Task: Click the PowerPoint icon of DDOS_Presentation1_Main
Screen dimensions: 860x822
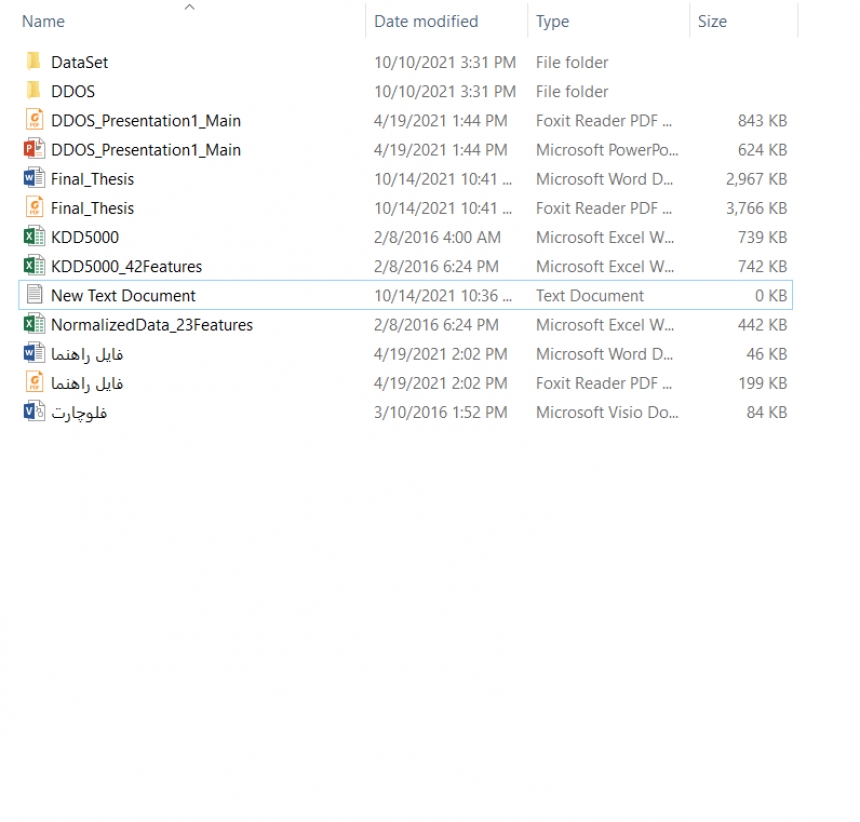Action: point(34,149)
